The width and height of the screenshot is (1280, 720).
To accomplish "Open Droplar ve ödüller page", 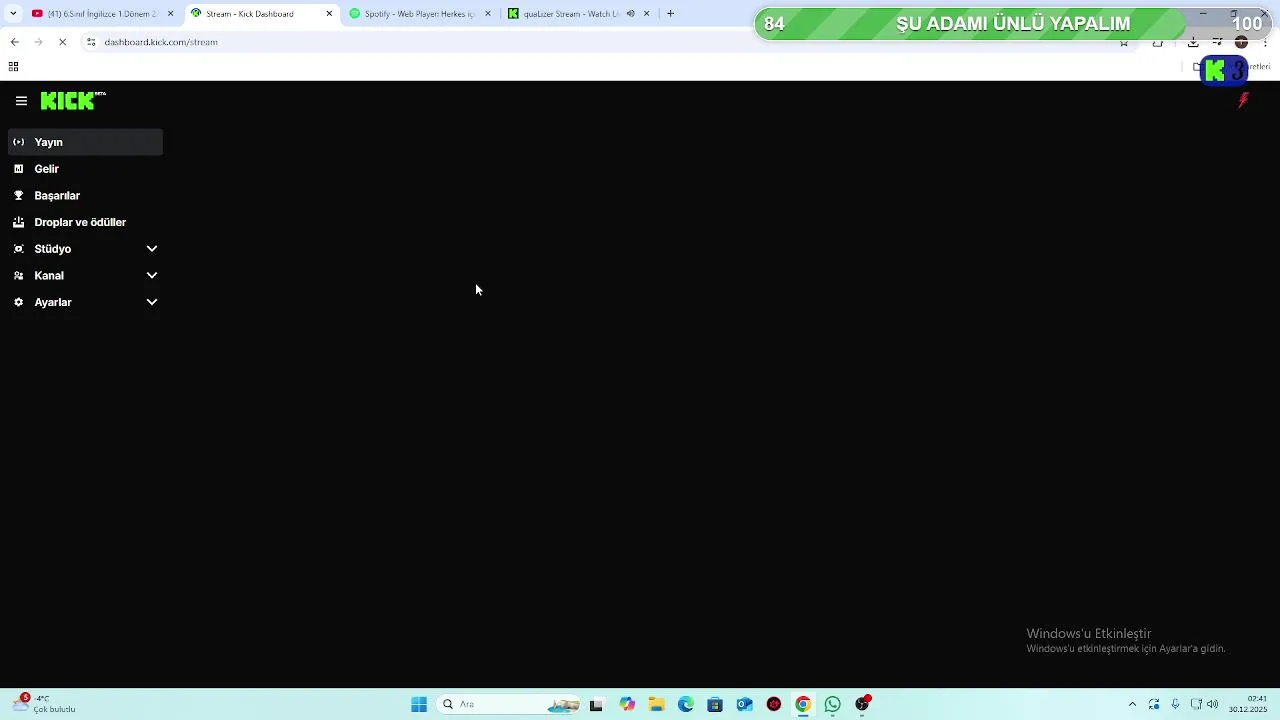I will pyautogui.click(x=85, y=222).
